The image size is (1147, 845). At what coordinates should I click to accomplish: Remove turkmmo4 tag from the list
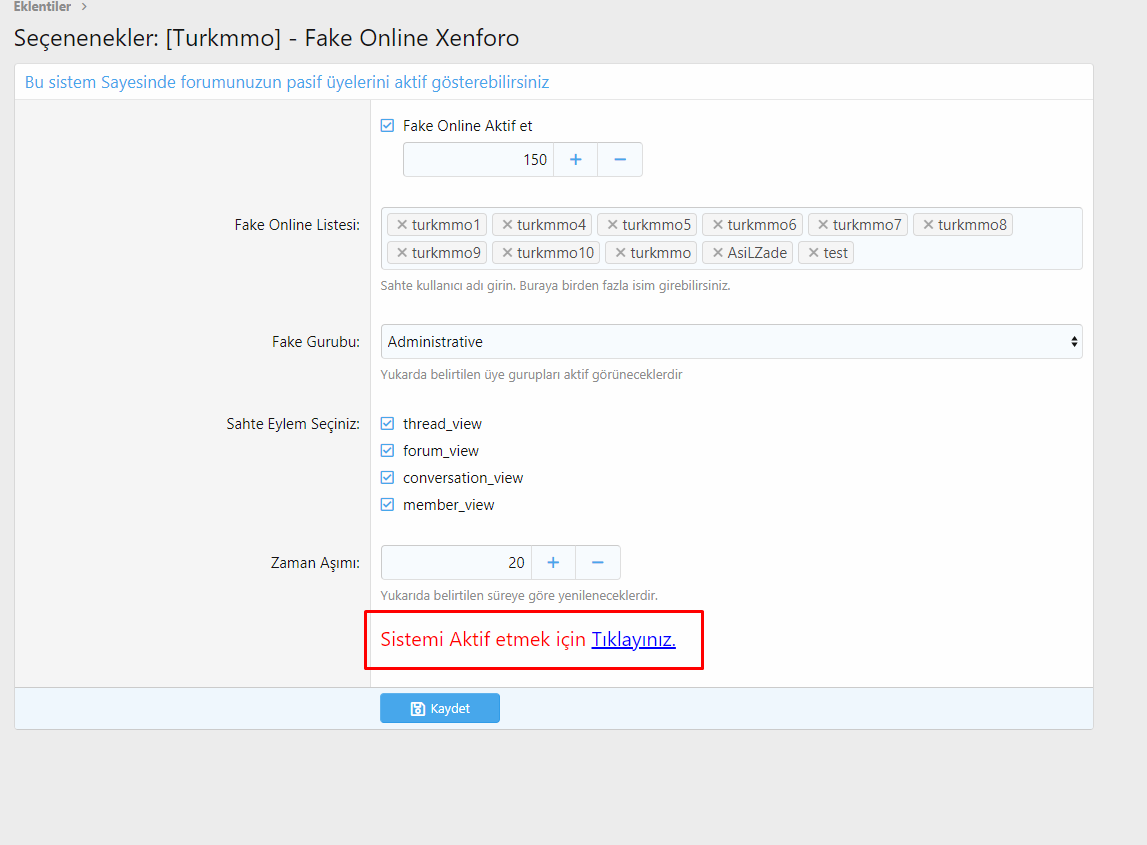(x=507, y=225)
